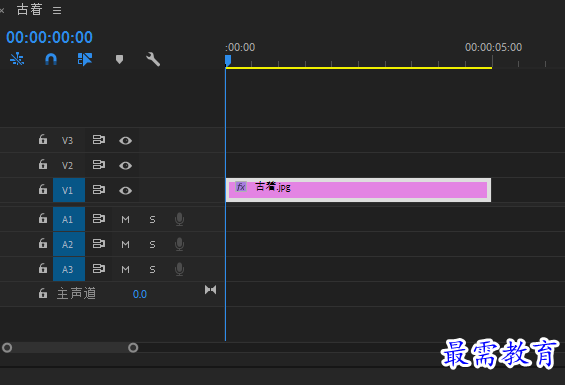Enable voice-over record on A2

179,244
